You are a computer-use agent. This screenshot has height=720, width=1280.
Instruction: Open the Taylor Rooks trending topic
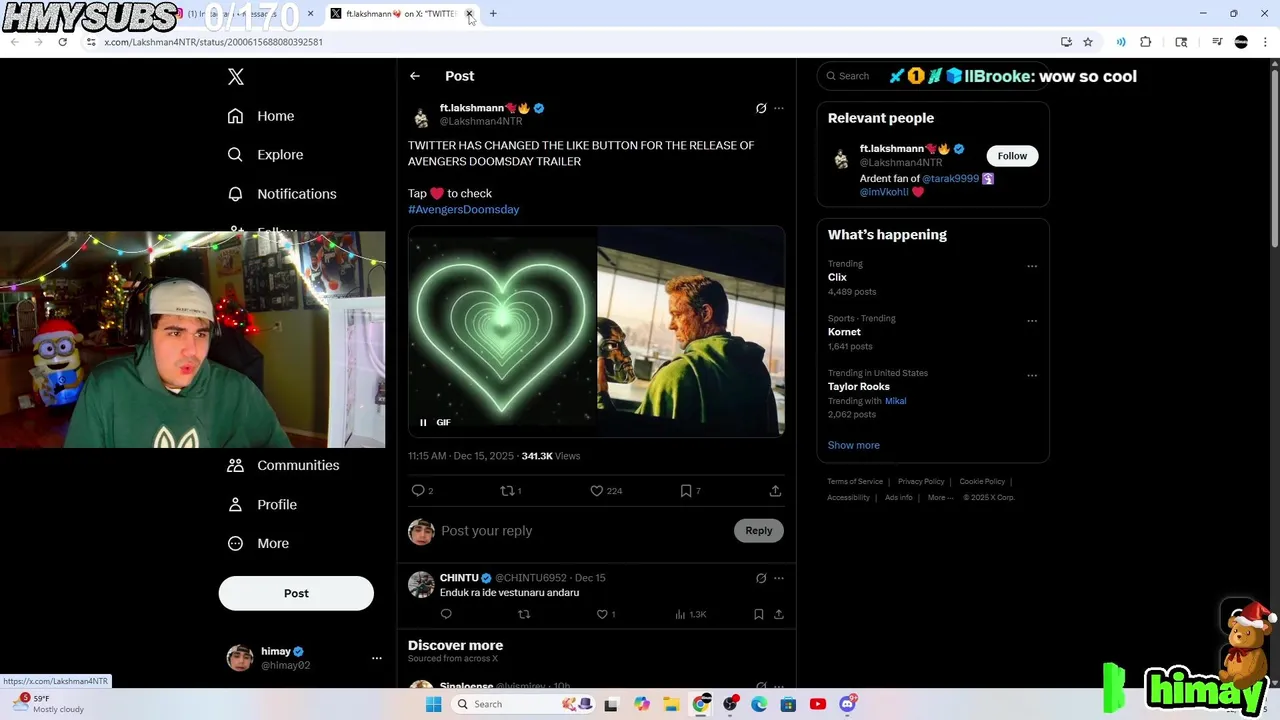[x=858, y=387]
